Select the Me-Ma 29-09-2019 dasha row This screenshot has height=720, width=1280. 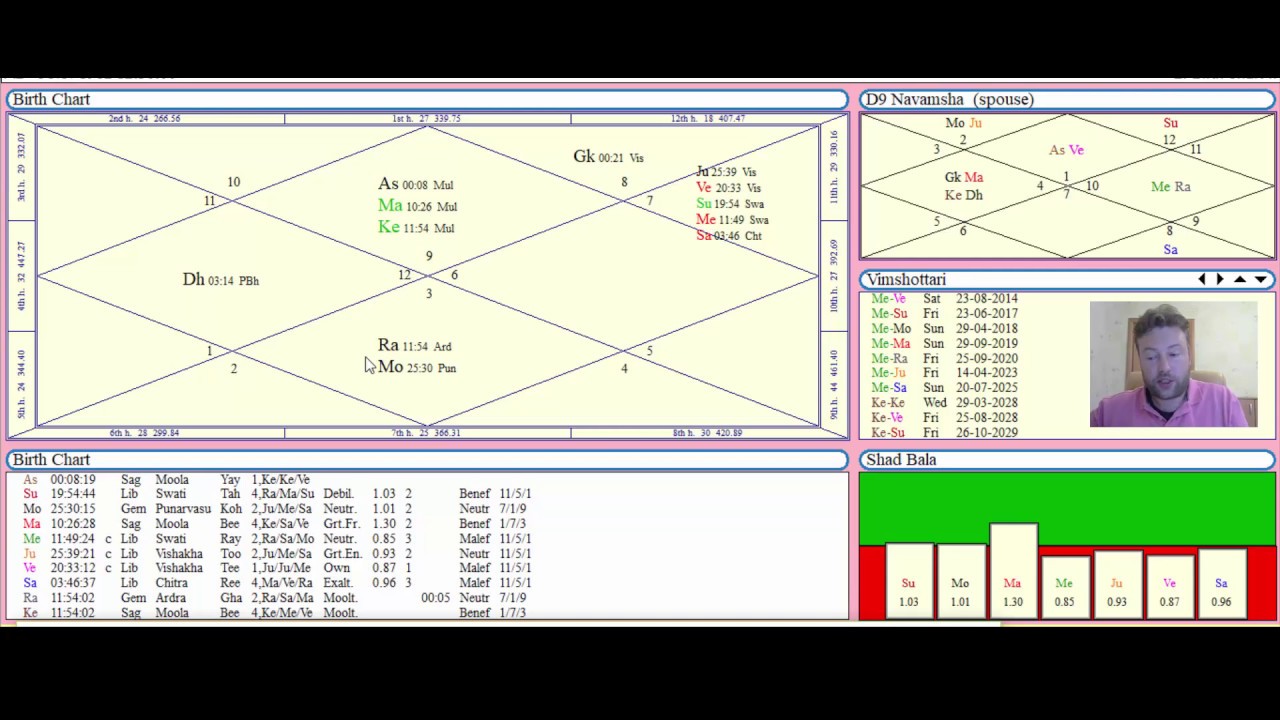point(944,343)
